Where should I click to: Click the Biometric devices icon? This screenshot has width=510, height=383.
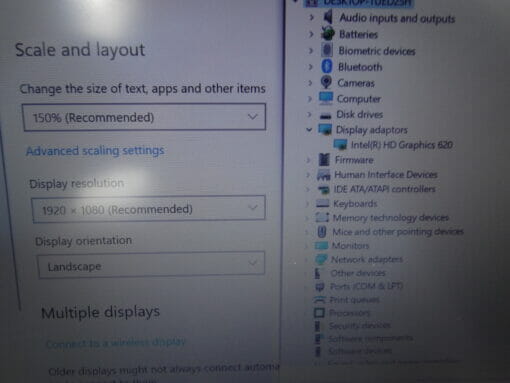coord(327,50)
